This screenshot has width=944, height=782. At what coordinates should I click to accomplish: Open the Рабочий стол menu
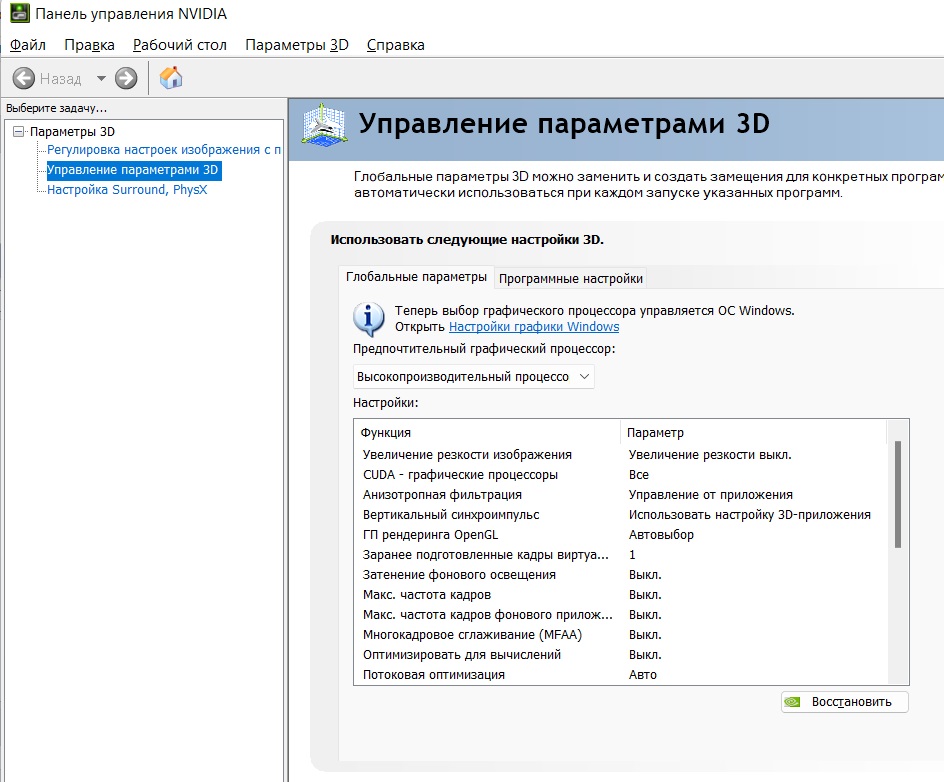click(179, 45)
